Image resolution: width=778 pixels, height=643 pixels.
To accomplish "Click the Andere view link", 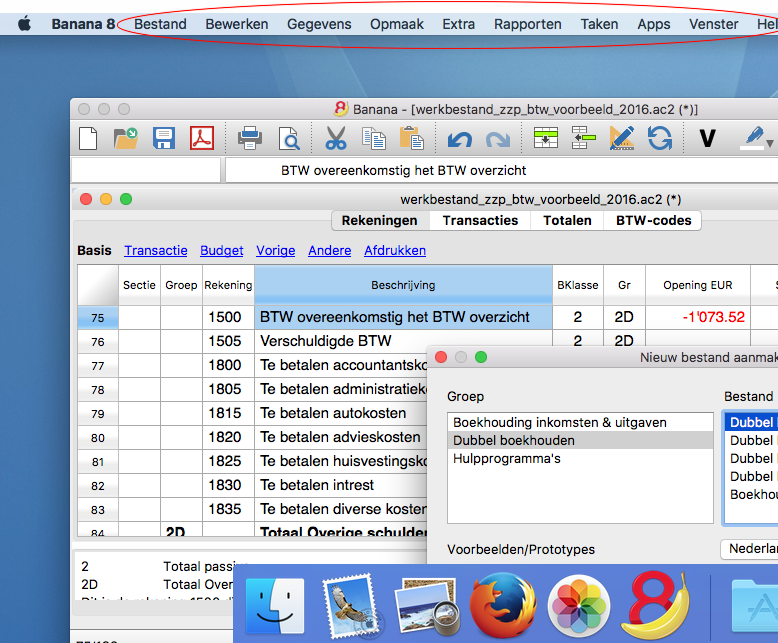I will tap(329, 251).
